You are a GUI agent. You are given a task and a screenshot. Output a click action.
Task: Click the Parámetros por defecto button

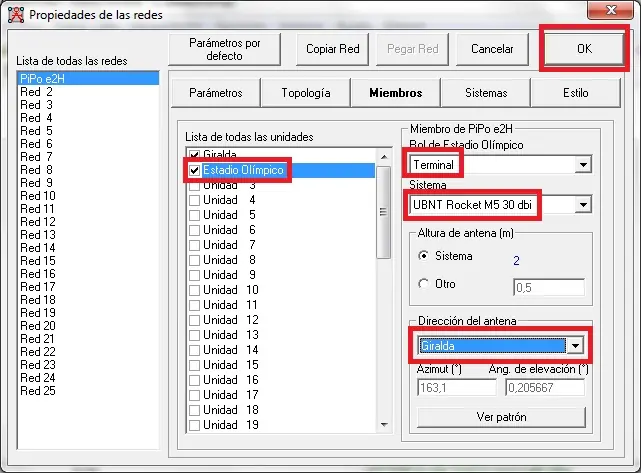tap(224, 49)
